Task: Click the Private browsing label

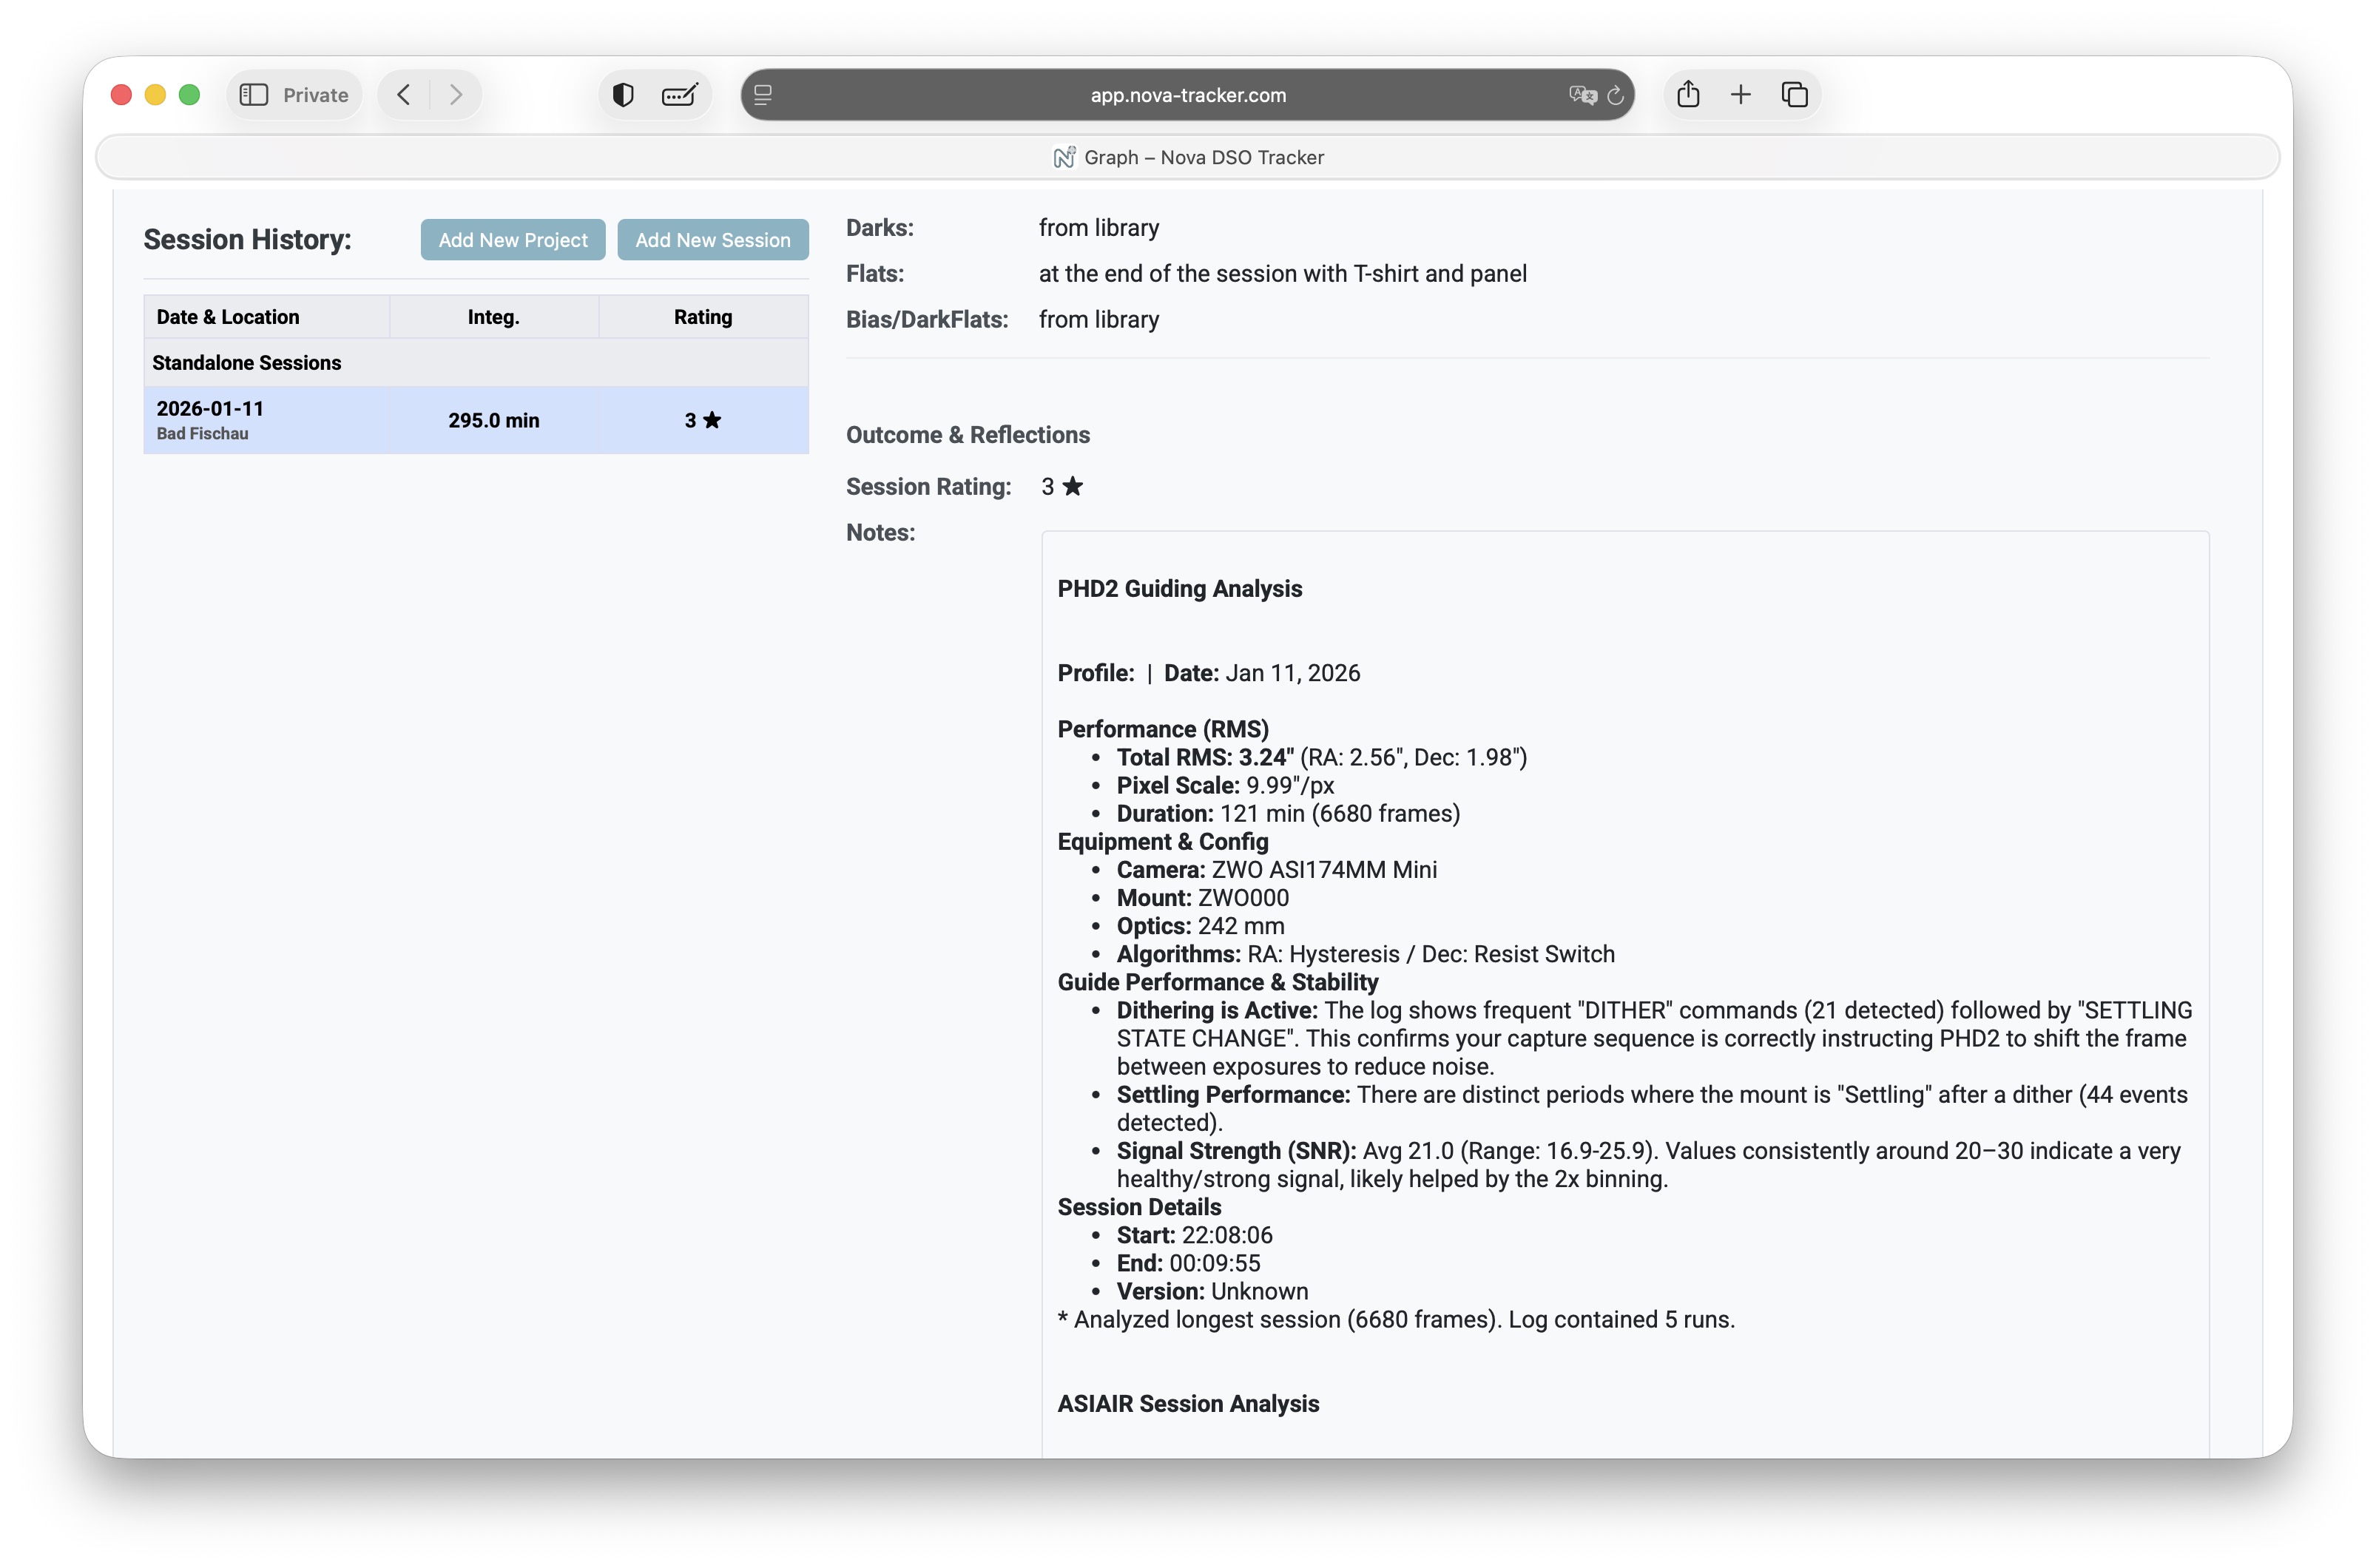Action: pyautogui.click(x=315, y=95)
